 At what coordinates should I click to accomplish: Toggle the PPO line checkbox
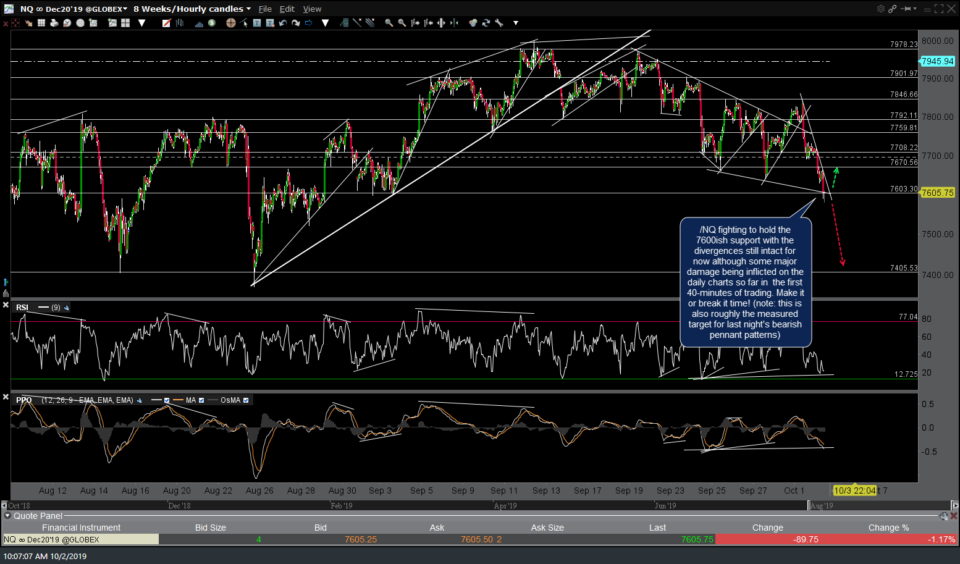click(x=166, y=400)
